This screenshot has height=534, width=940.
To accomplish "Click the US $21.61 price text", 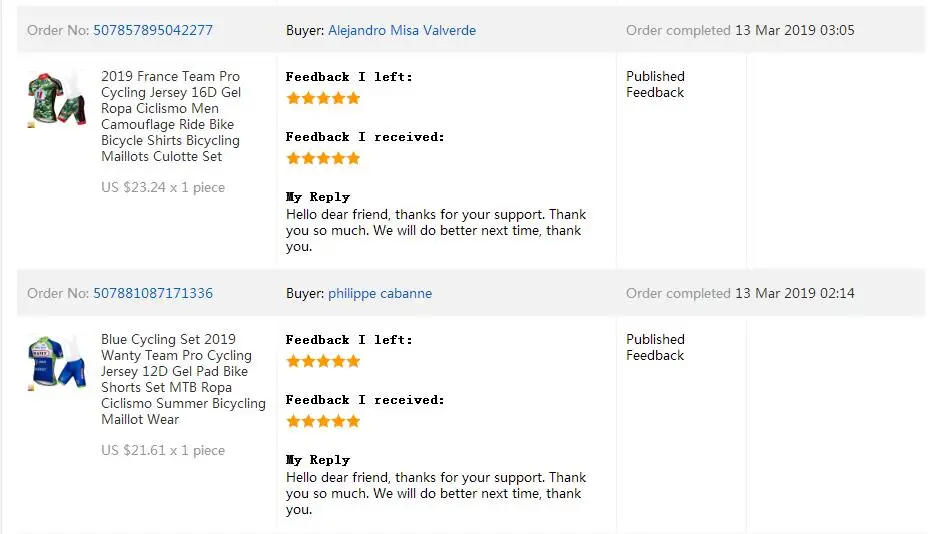I will [163, 450].
